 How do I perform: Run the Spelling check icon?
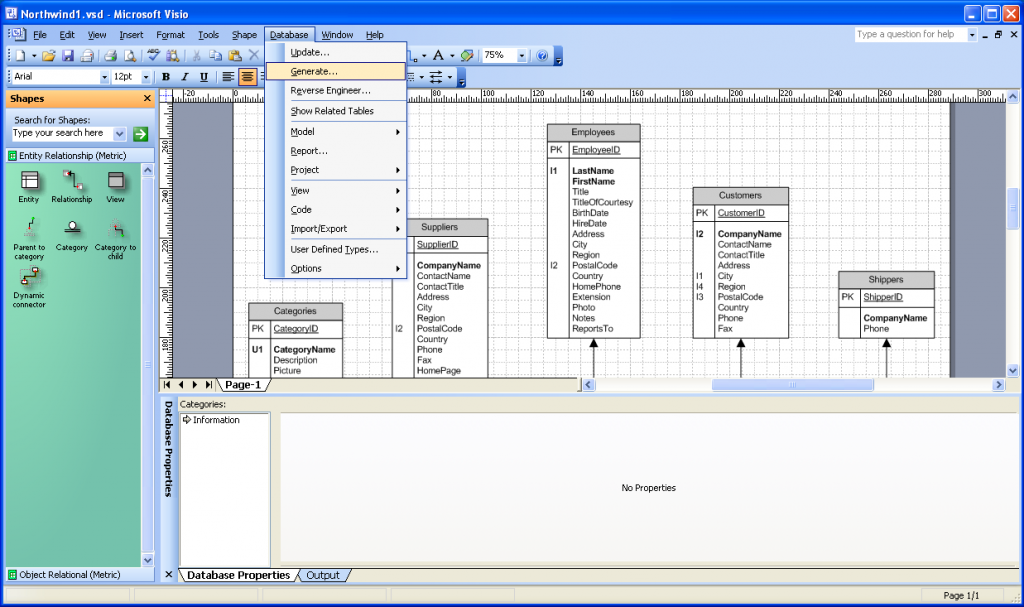153,56
